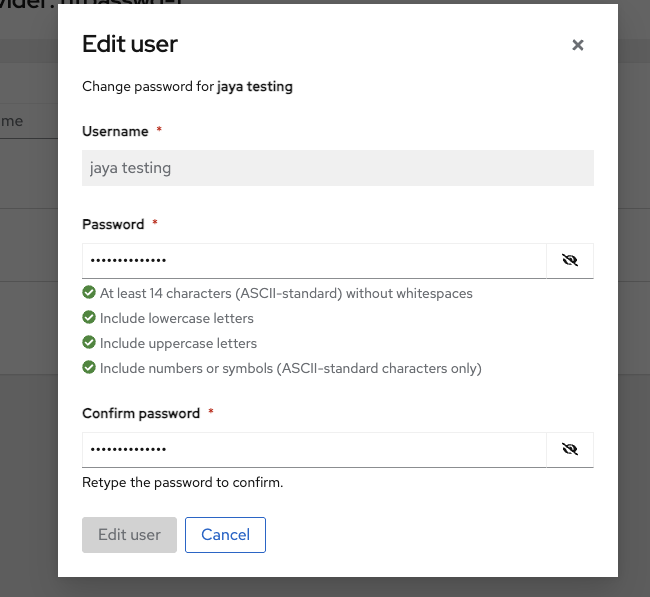Click the Confirm password label
Screen dimensions: 650x597
coord(141,413)
